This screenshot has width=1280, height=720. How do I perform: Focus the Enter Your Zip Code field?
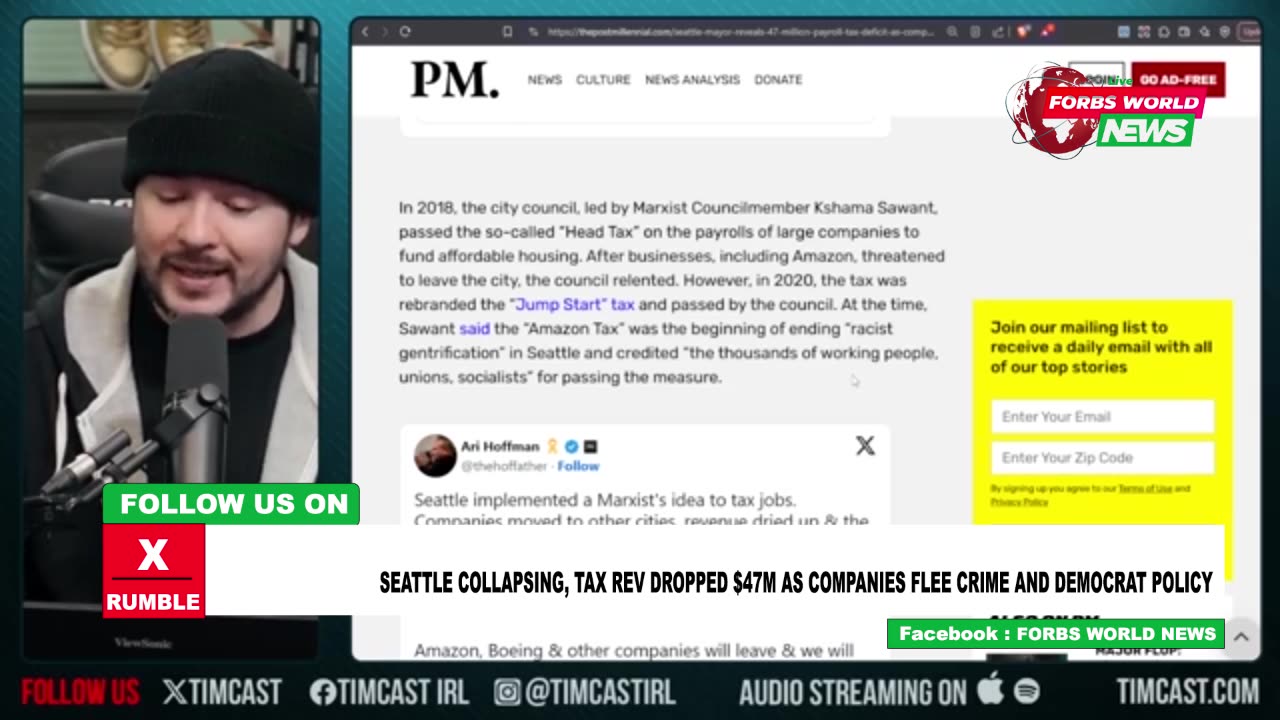[x=1102, y=458]
